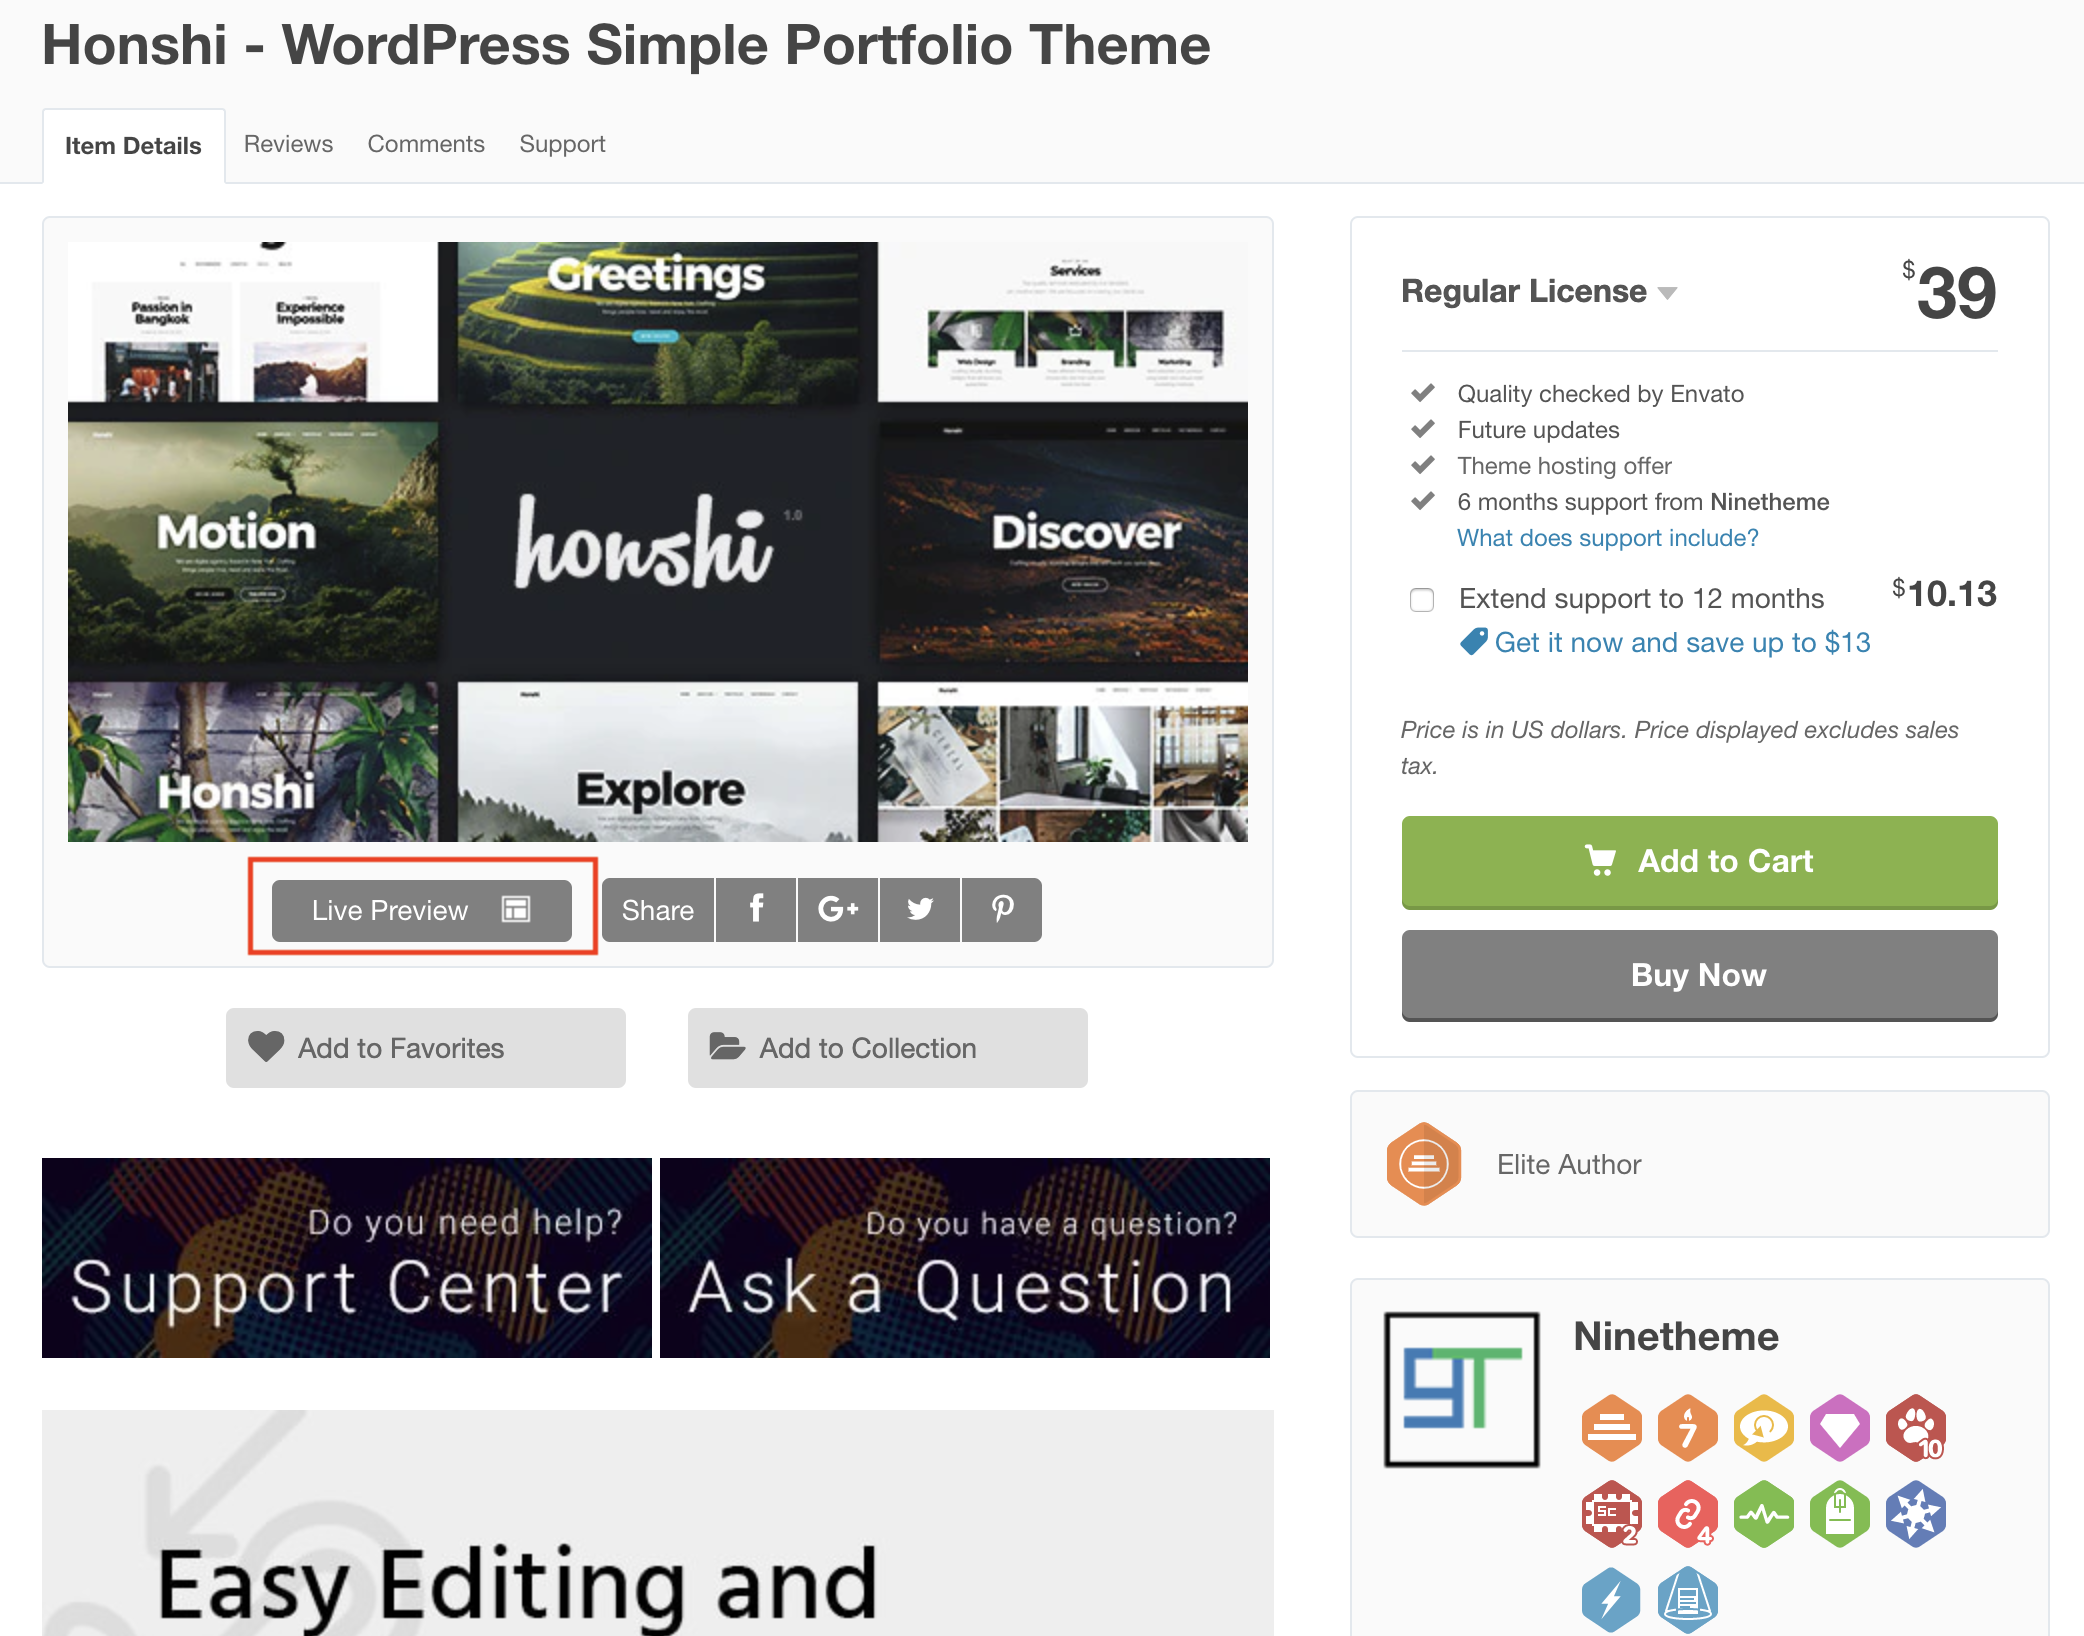Click the red link badge numbered 4
The image size is (2084, 1636).
tap(1687, 1514)
